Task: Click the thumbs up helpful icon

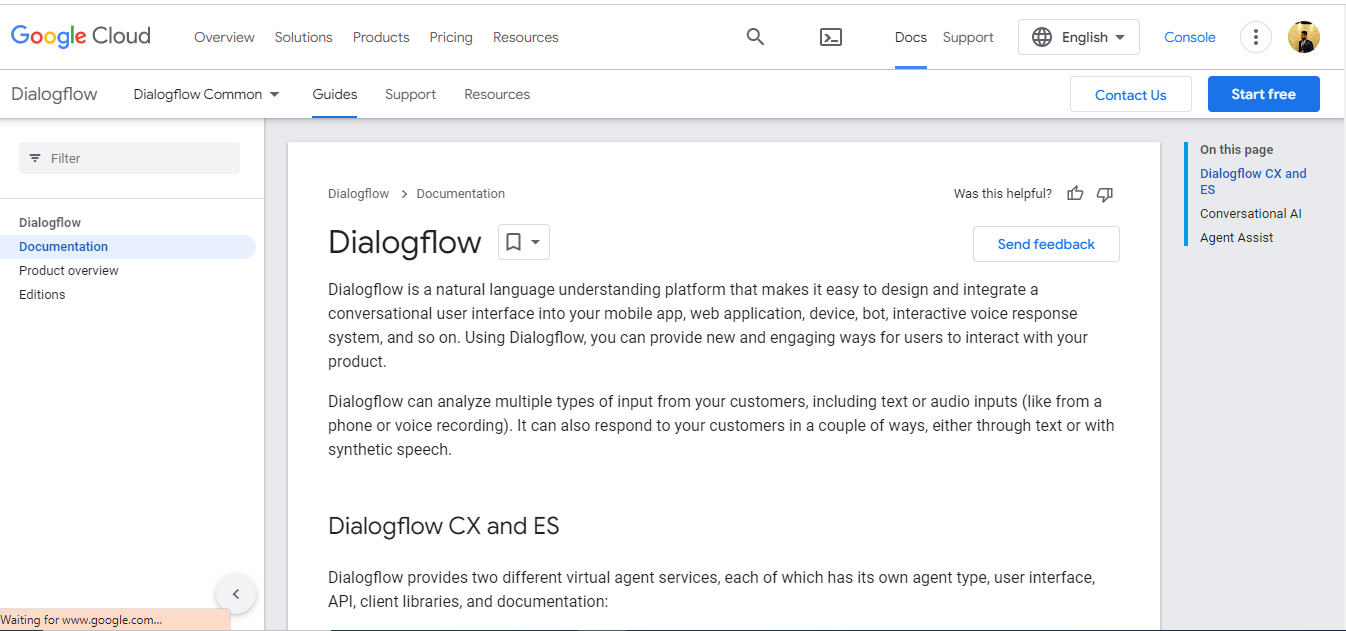Action: (x=1075, y=194)
